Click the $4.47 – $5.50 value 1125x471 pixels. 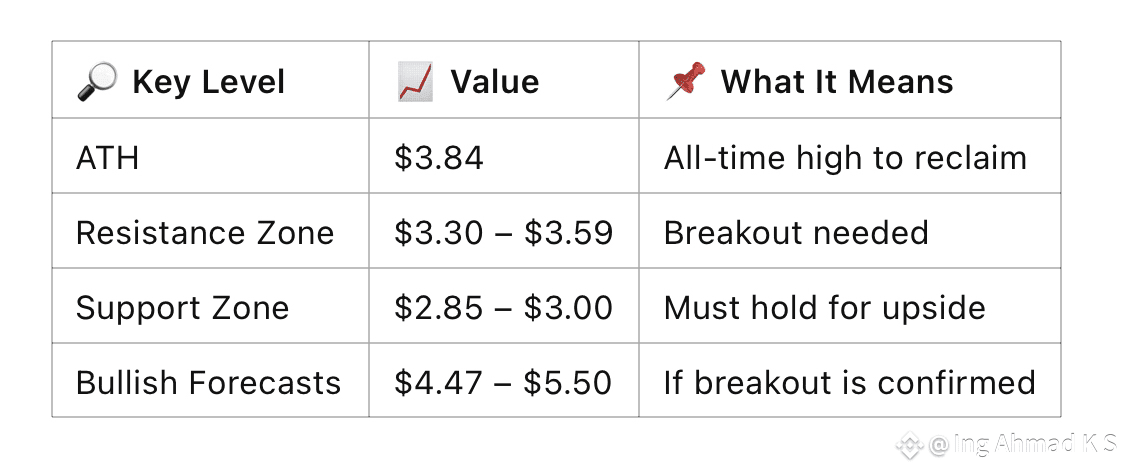coord(503,382)
